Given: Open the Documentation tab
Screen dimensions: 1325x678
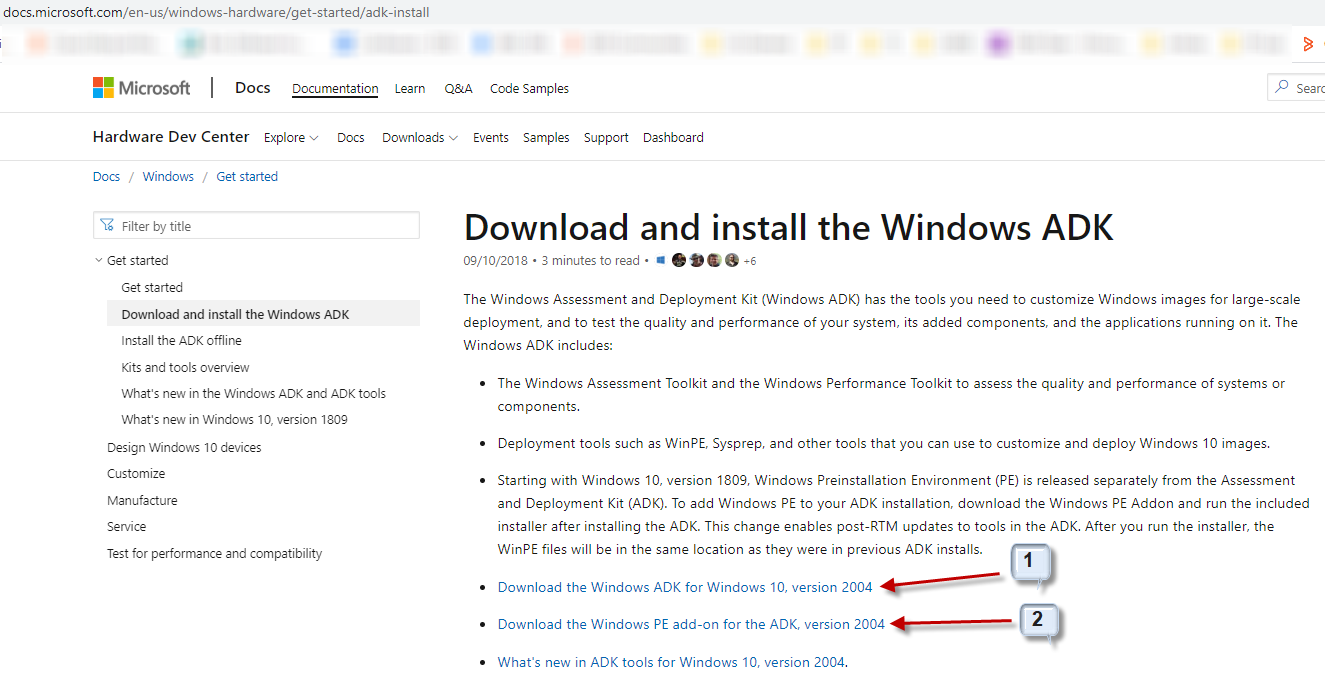Looking at the screenshot, I should tap(335, 89).
